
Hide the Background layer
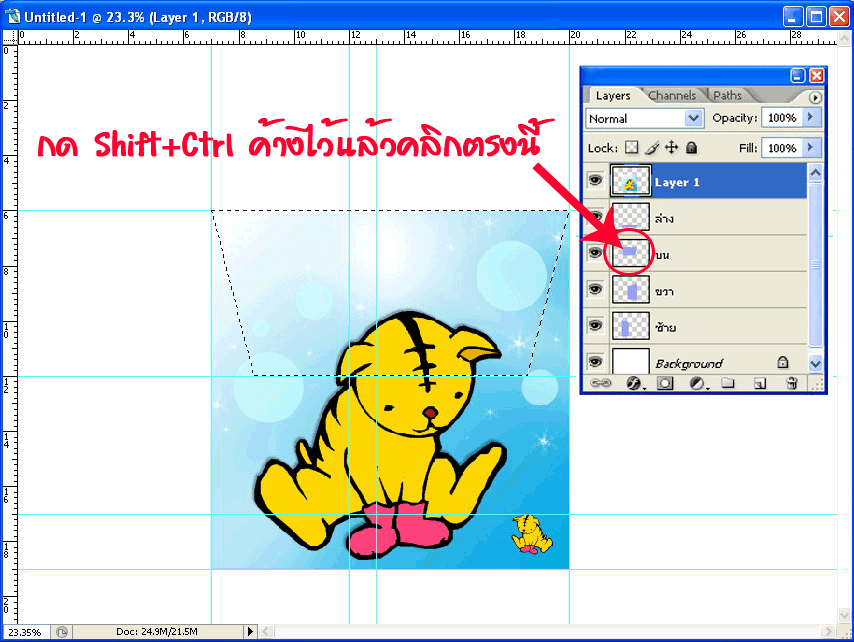coord(595,361)
